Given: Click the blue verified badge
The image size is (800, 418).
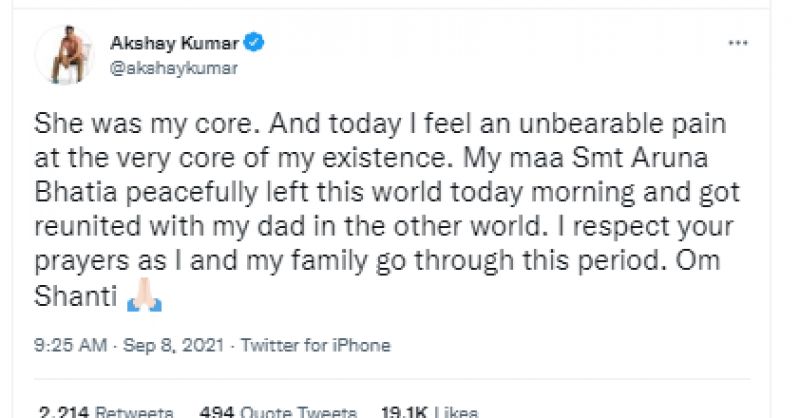Looking at the screenshot, I should tap(256, 44).
